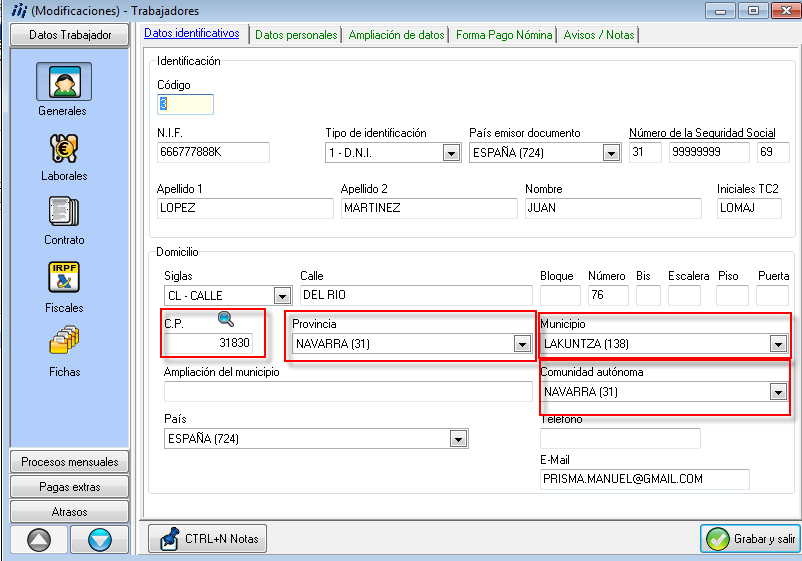This screenshot has width=802, height=561.
Task: Go to next worker with down arrow
Action: tap(99, 540)
